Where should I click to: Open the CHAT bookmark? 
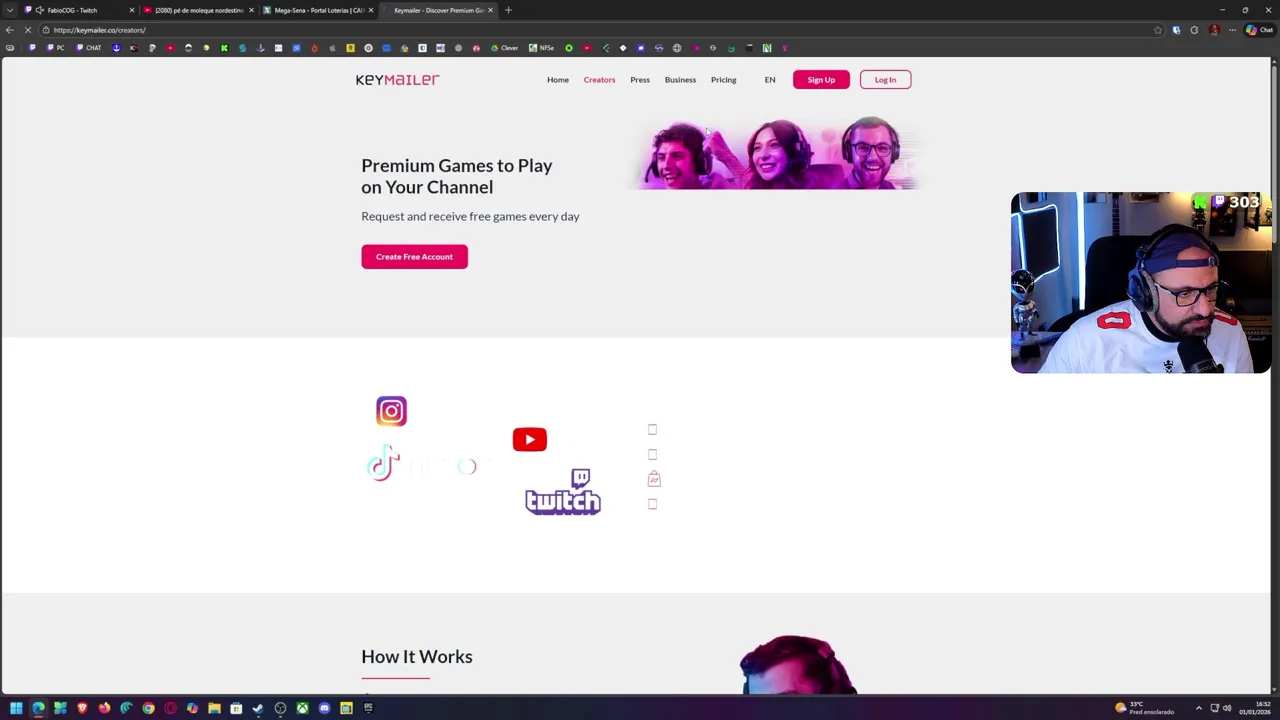(x=90, y=48)
